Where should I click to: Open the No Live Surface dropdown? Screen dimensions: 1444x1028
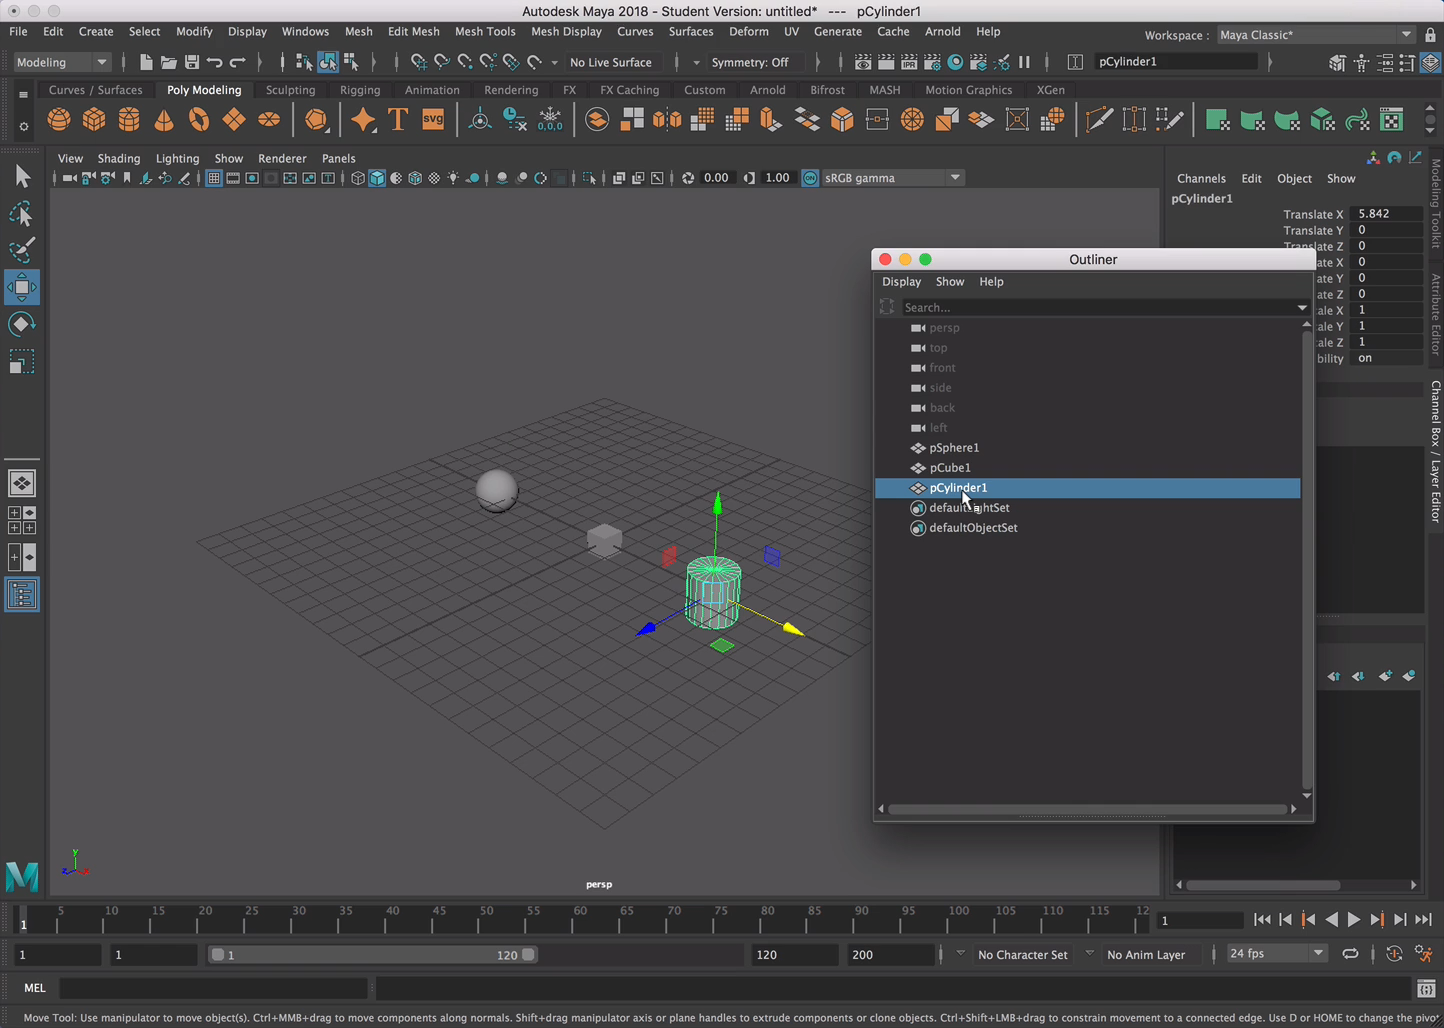[613, 62]
